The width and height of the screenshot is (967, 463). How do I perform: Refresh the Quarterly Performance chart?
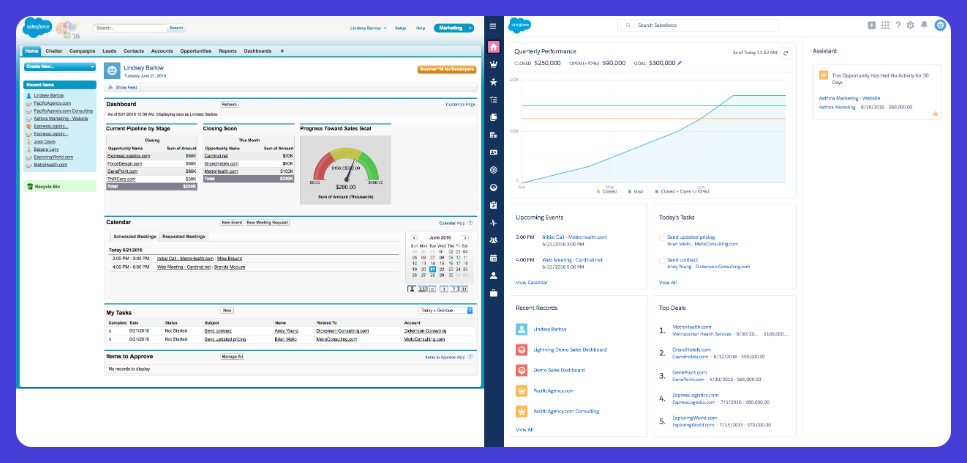click(786, 53)
